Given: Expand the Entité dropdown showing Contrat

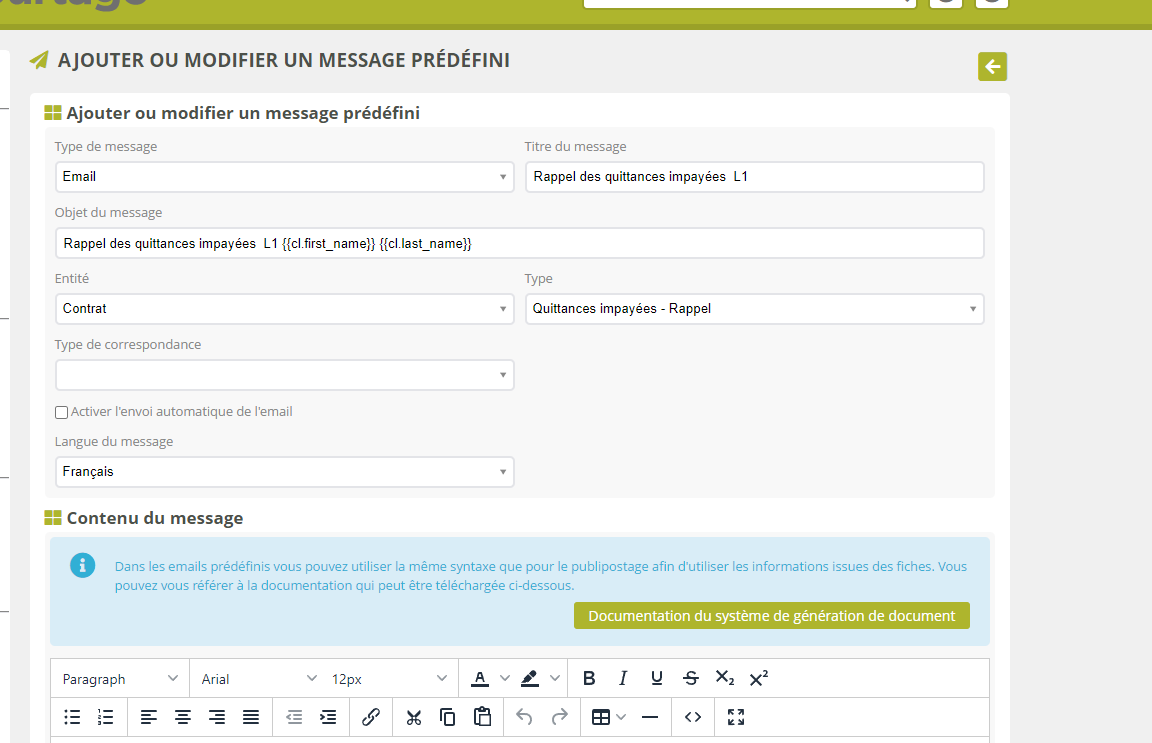Looking at the screenshot, I should pos(284,309).
